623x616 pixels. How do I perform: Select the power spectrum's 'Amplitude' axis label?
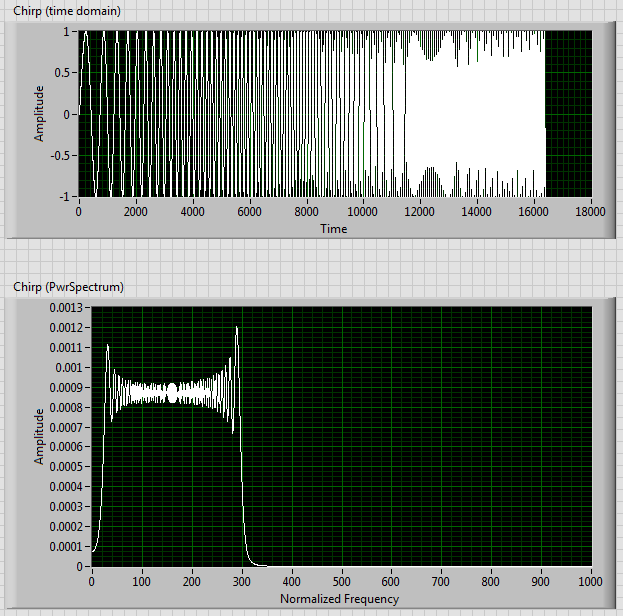click(x=39, y=436)
